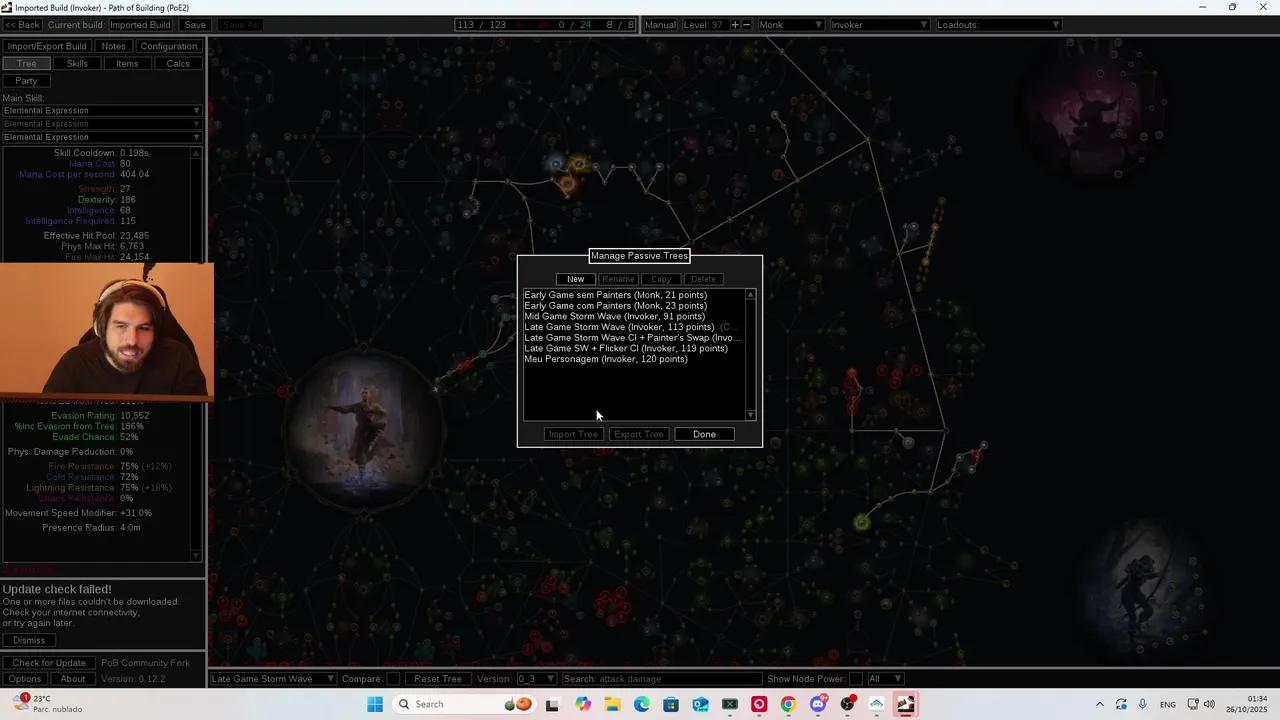Click the taskbar Search box

coord(466,704)
